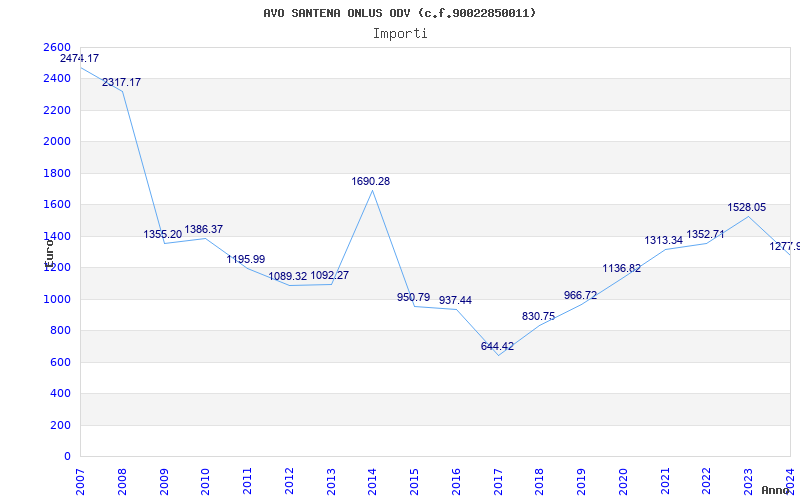Select the 1195.99 data label
800x500 pixels.
pyautogui.click(x=246, y=259)
